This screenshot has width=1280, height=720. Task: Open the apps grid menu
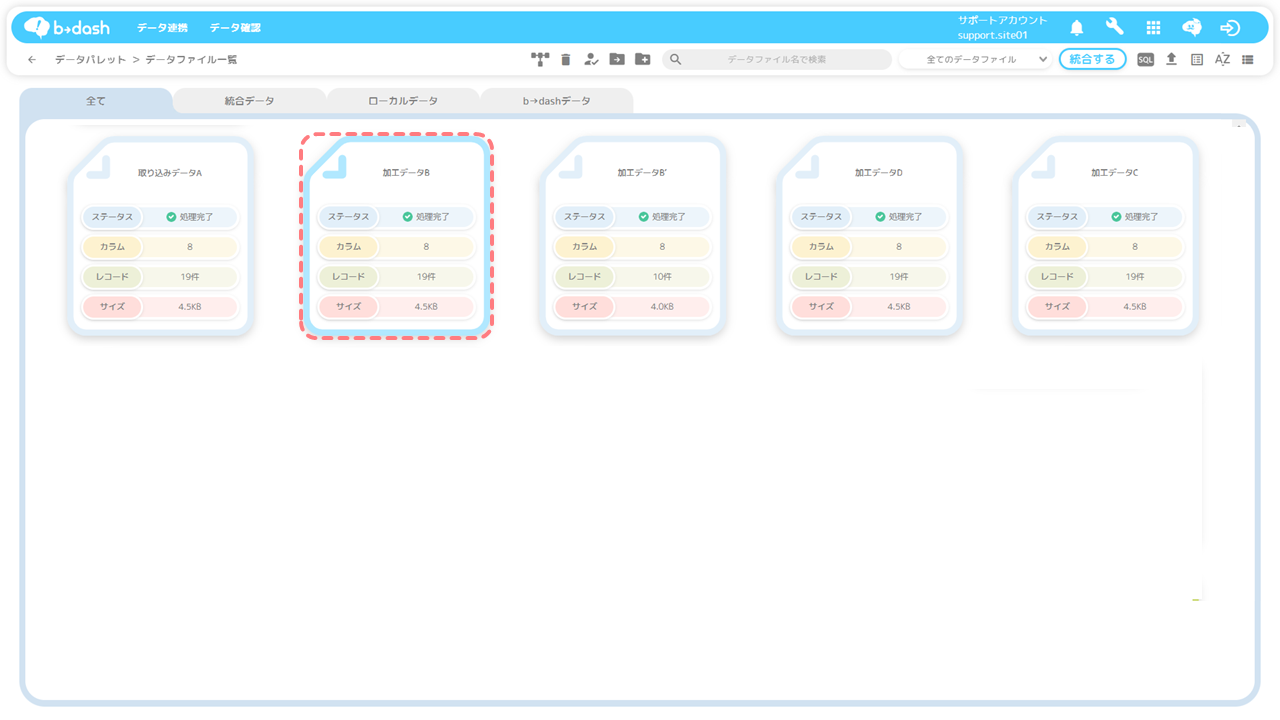pyautogui.click(x=1153, y=28)
